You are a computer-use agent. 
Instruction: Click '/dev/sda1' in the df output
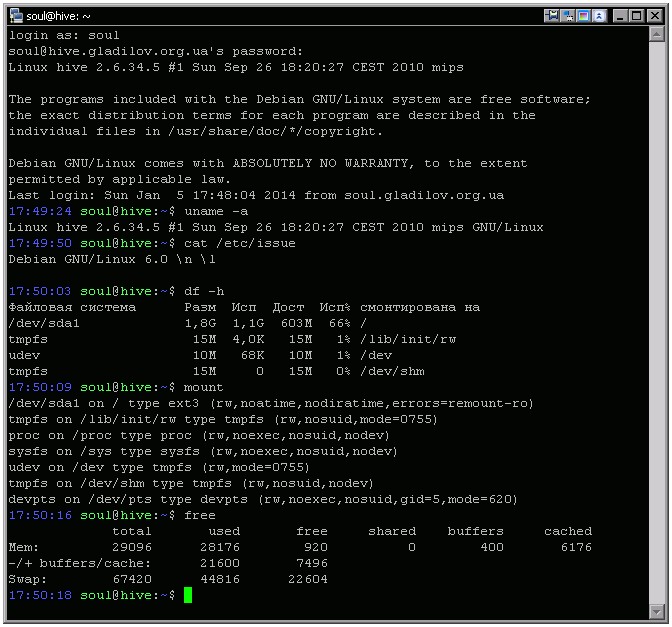[44, 323]
